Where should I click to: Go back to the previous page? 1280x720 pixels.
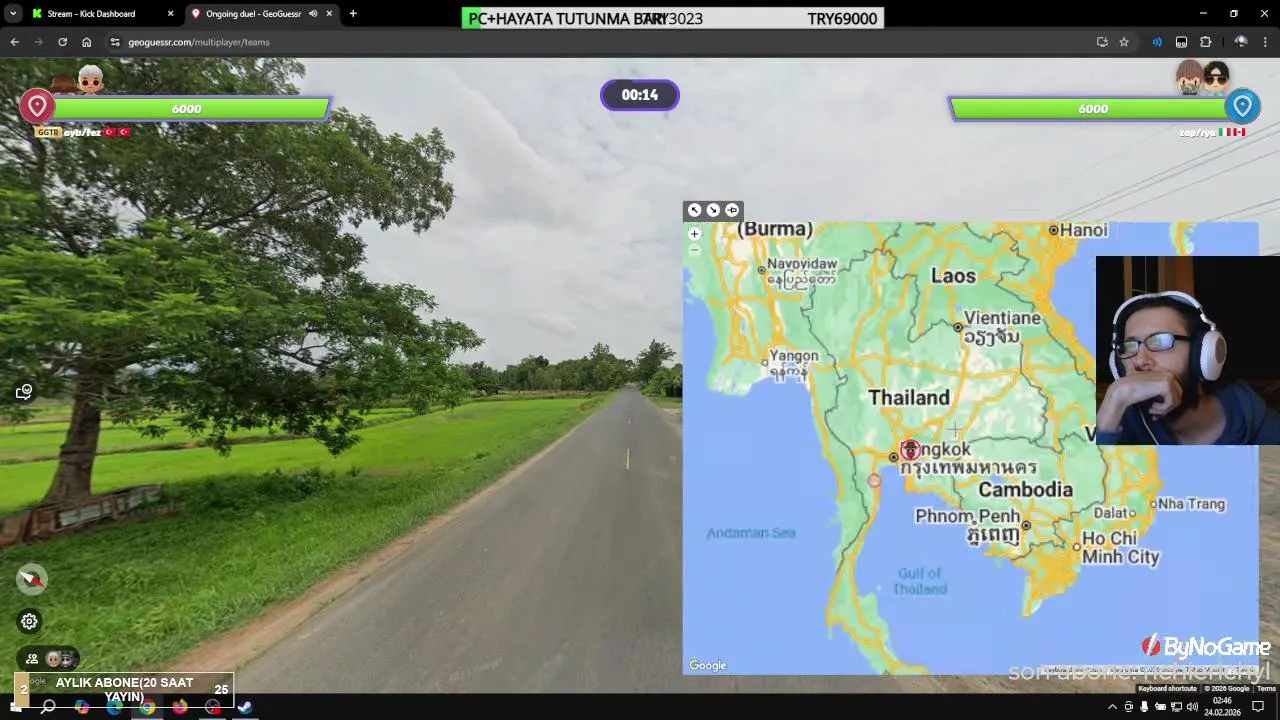pos(14,42)
